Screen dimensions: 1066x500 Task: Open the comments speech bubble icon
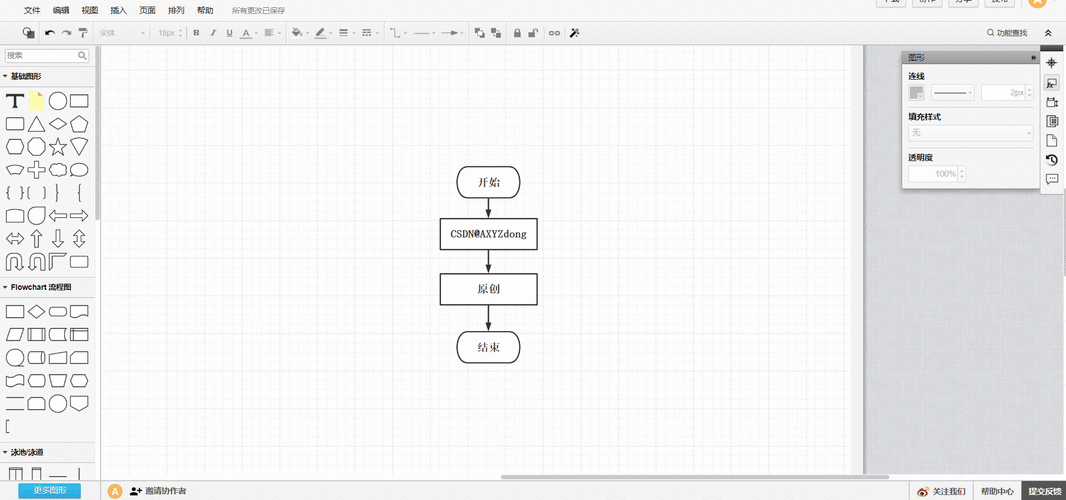(1052, 180)
